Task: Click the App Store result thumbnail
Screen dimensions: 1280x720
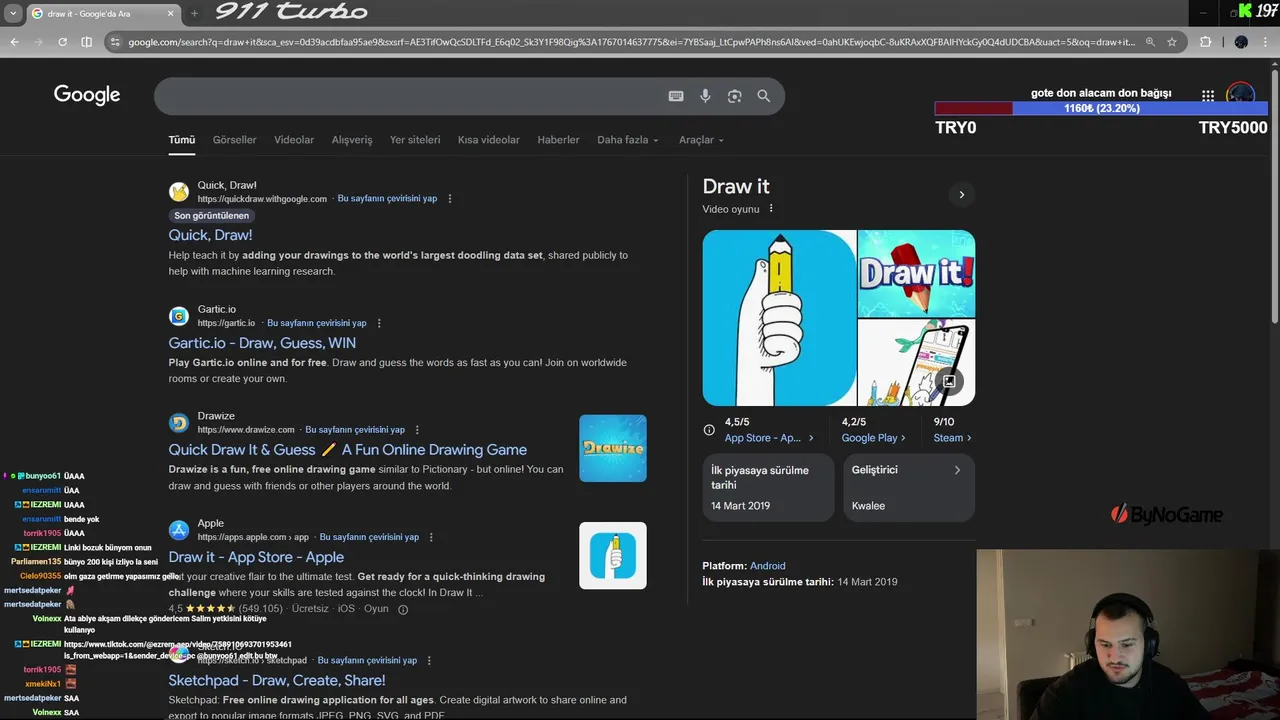Action: pyautogui.click(x=613, y=556)
